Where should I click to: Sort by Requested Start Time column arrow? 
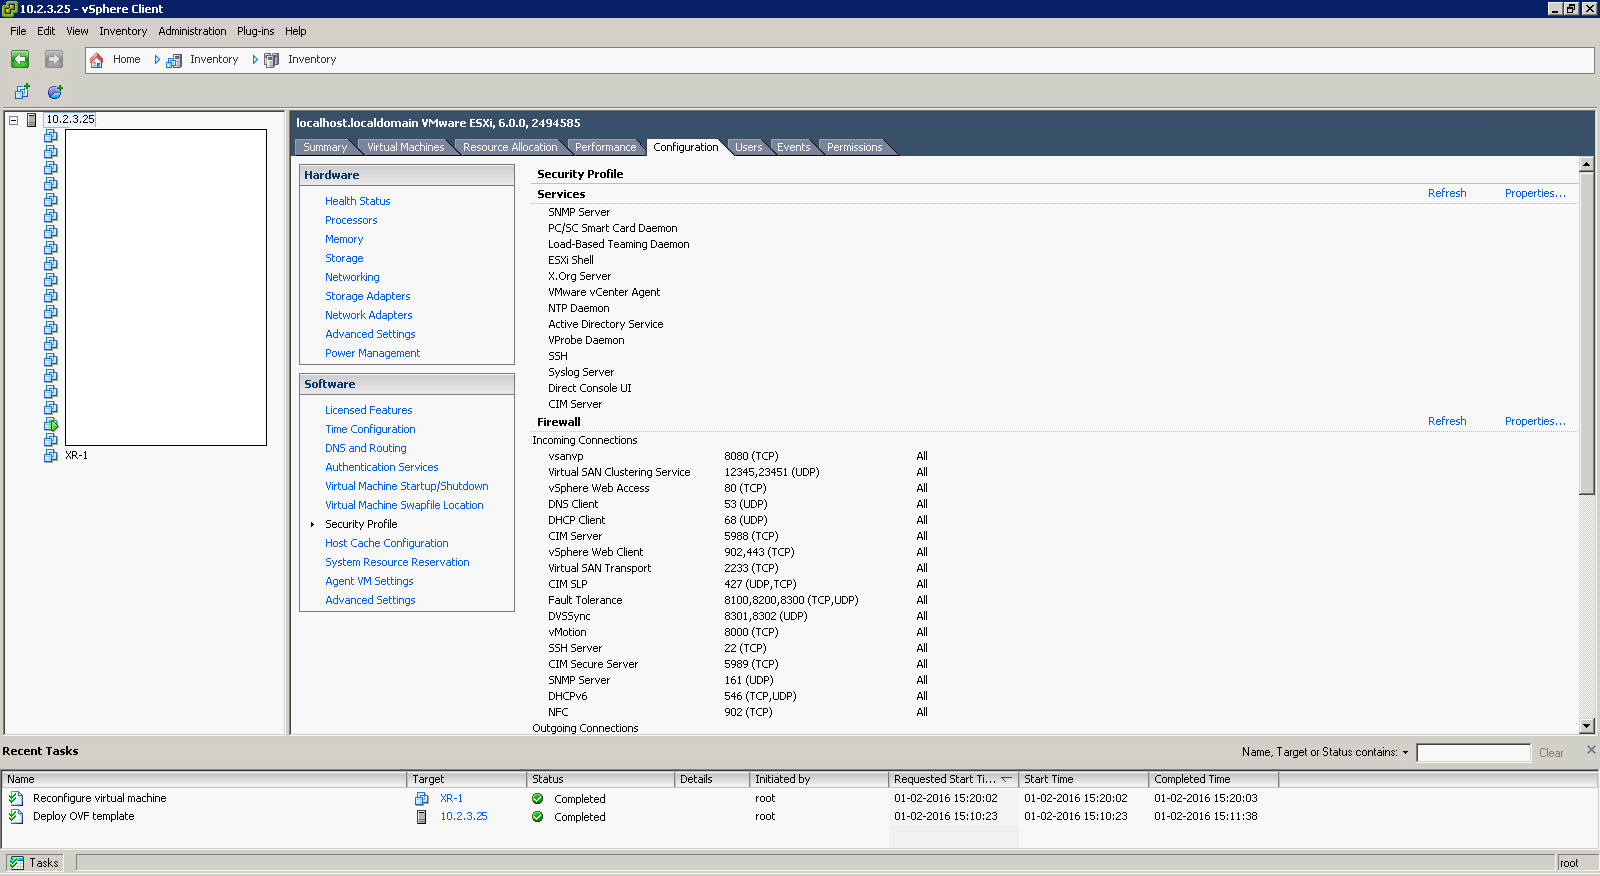click(x=1006, y=779)
